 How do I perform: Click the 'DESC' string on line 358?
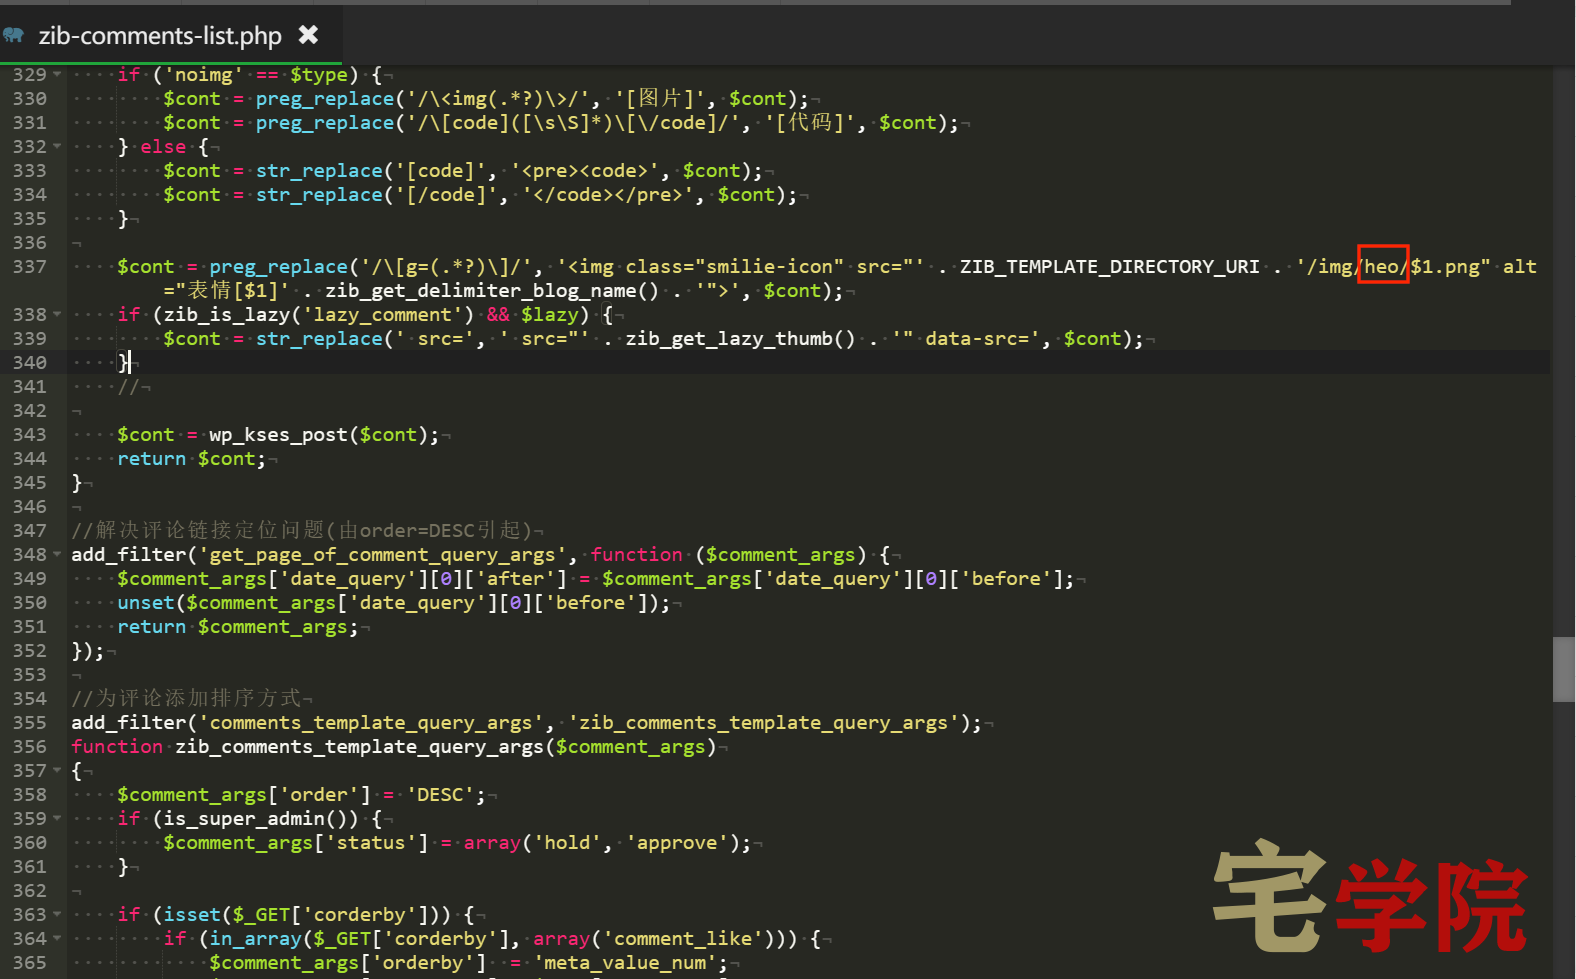[440, 795]
